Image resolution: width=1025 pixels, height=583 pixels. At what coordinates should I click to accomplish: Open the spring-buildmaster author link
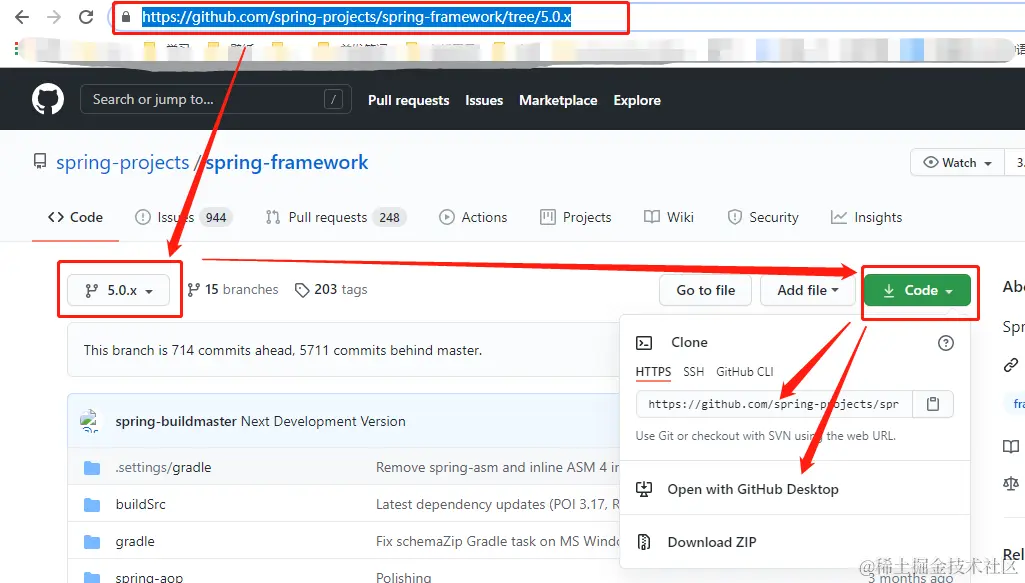point(176,422)
